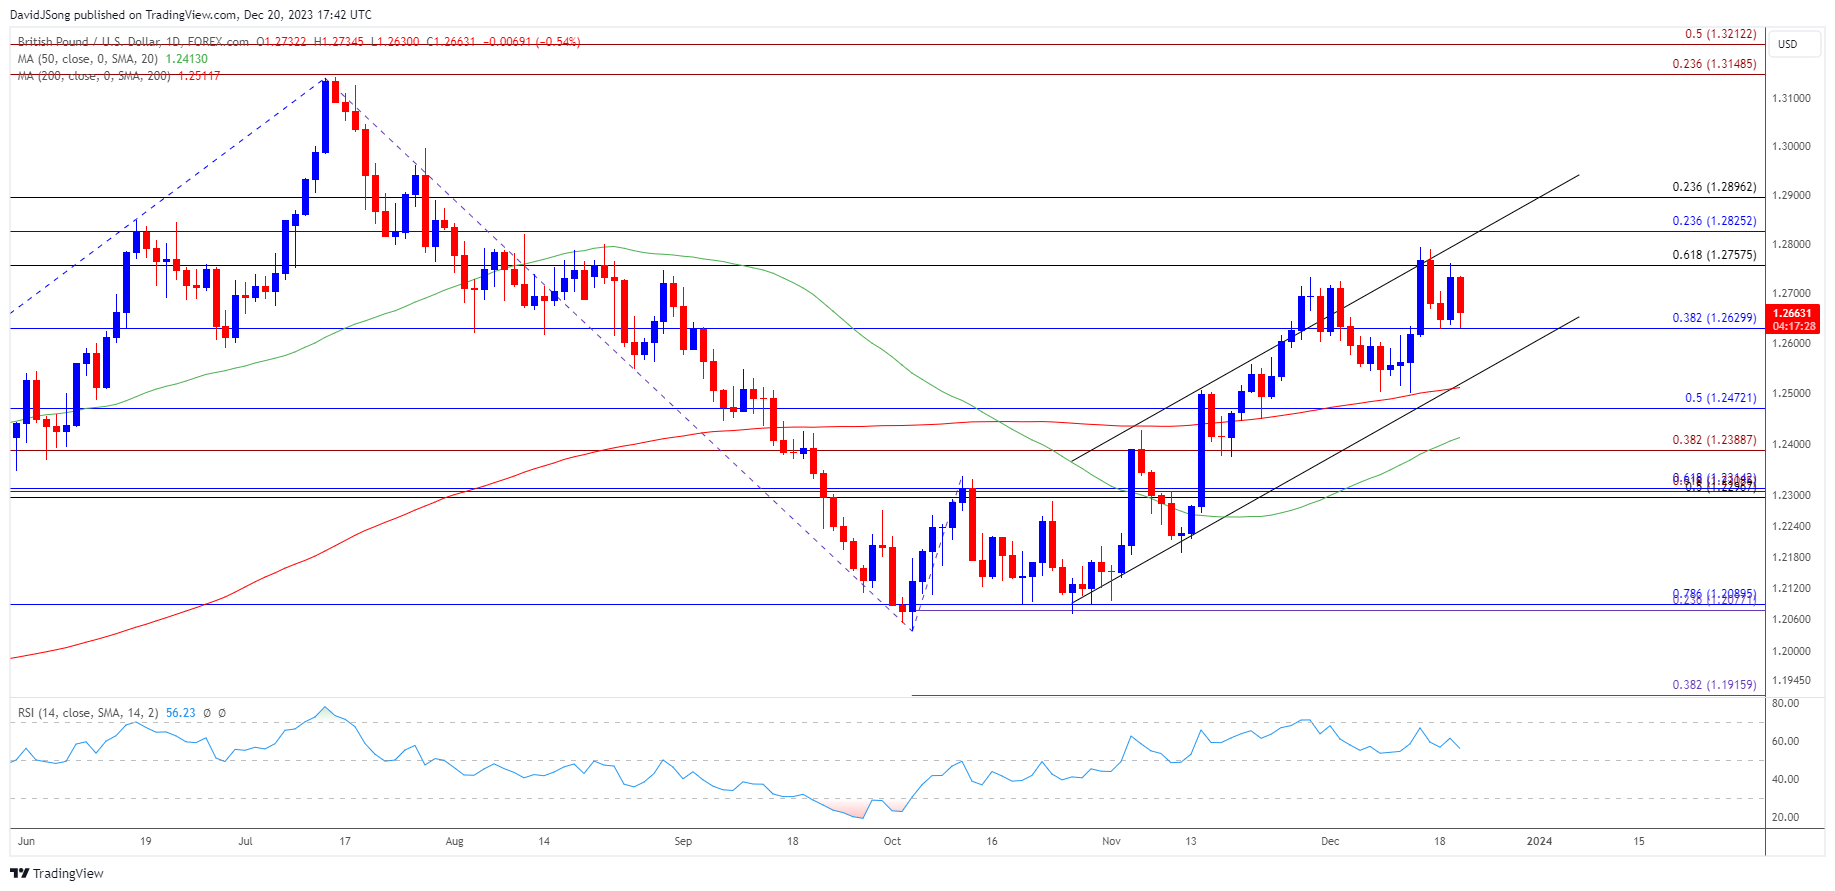Click the 1.24000 price axis tick
Screen dimensions: 1835x891
click(1791, 444)
